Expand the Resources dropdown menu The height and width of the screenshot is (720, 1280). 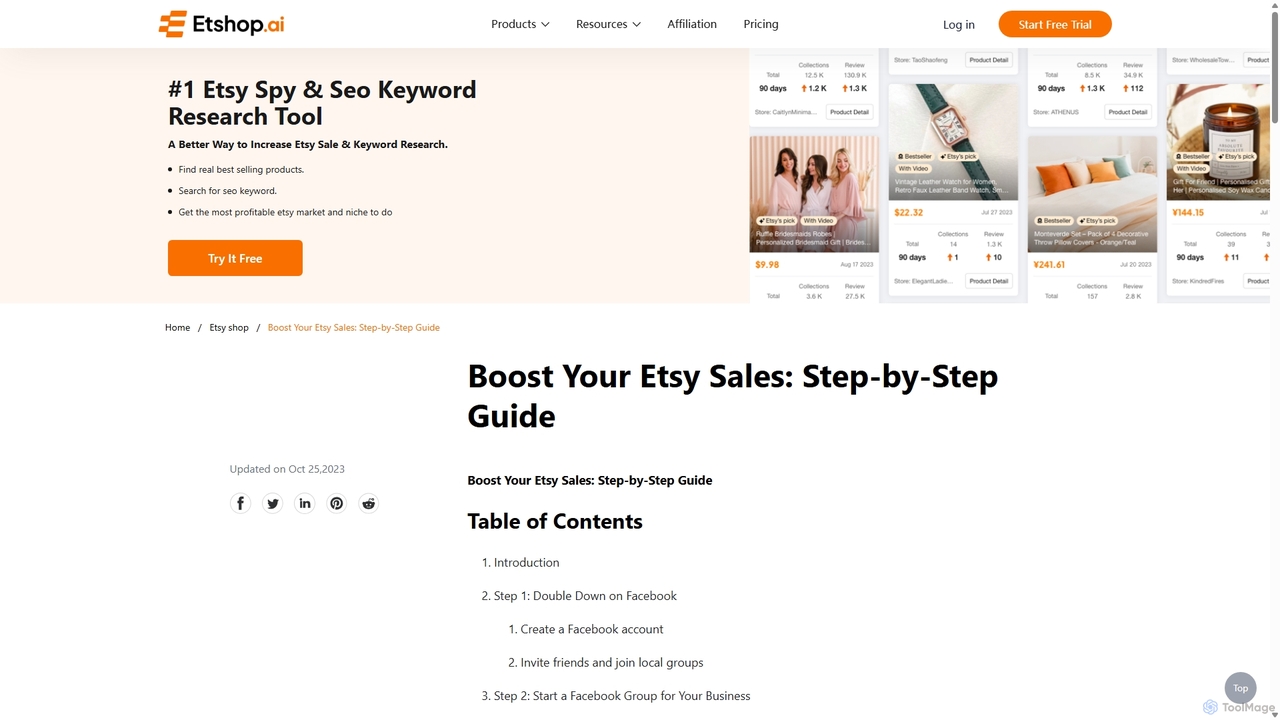(608, 24)
